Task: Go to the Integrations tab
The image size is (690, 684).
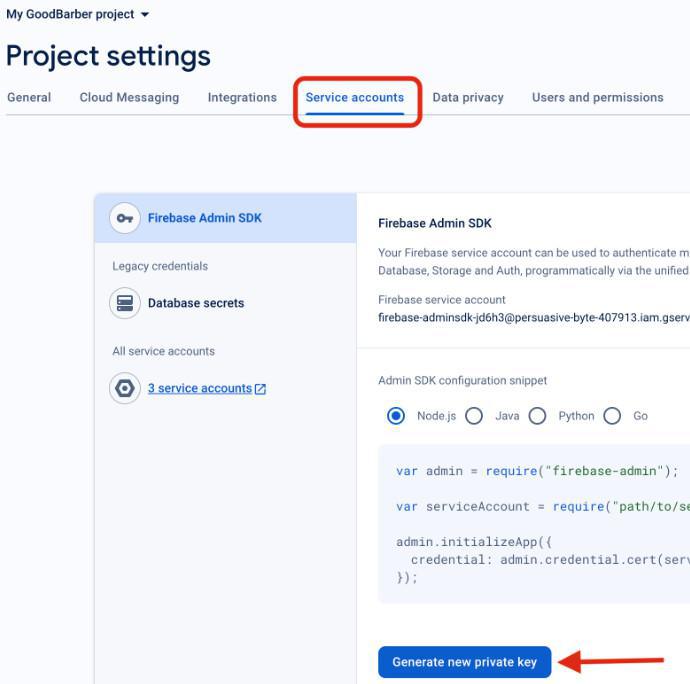Action: coord(242,98)
